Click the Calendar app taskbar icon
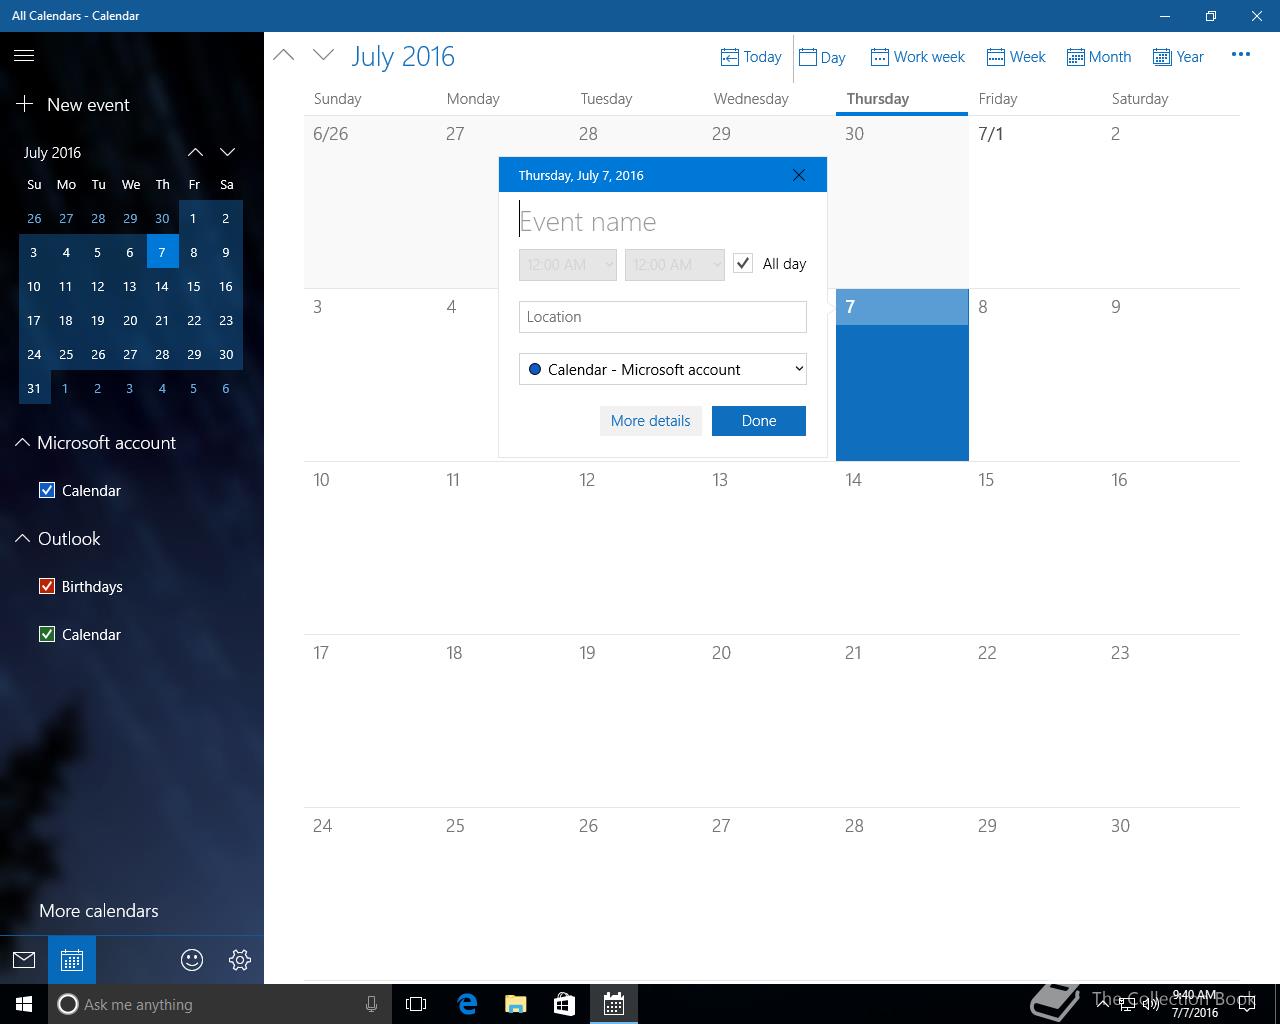1280x1024 pixels. 614,1004
